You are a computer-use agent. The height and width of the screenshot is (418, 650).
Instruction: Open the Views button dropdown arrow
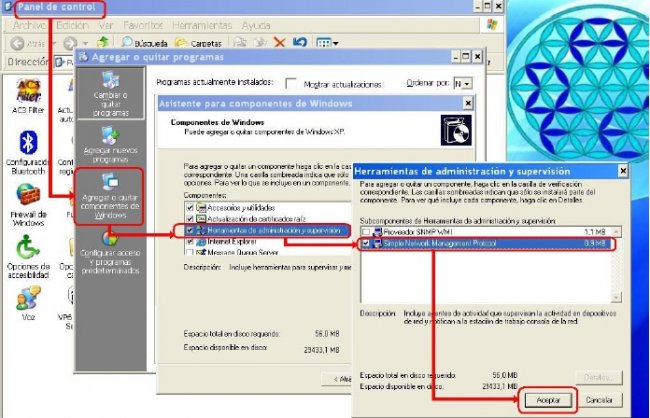click(335, 43)
